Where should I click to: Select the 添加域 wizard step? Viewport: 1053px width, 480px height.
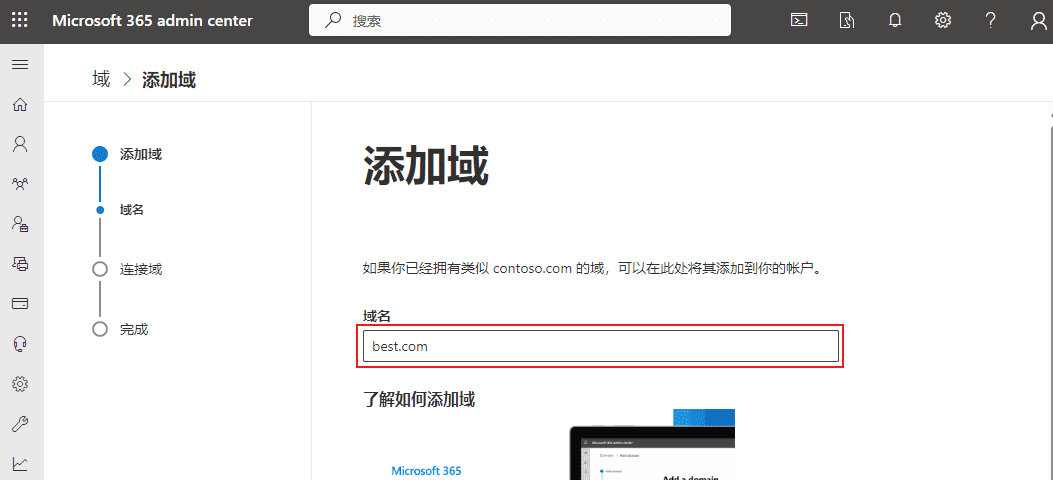pos(127,154)
